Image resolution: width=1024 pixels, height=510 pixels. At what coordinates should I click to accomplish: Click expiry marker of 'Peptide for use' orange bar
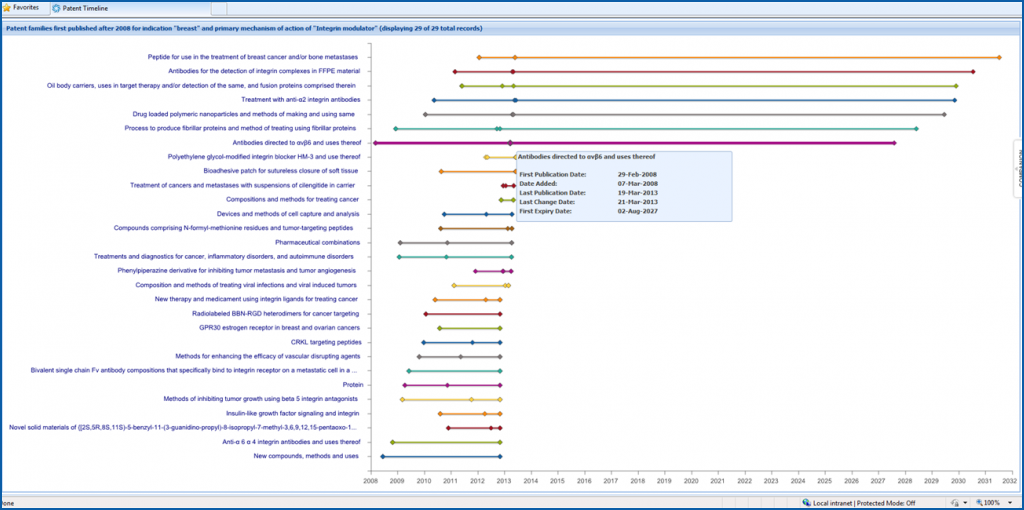[999, 57]
